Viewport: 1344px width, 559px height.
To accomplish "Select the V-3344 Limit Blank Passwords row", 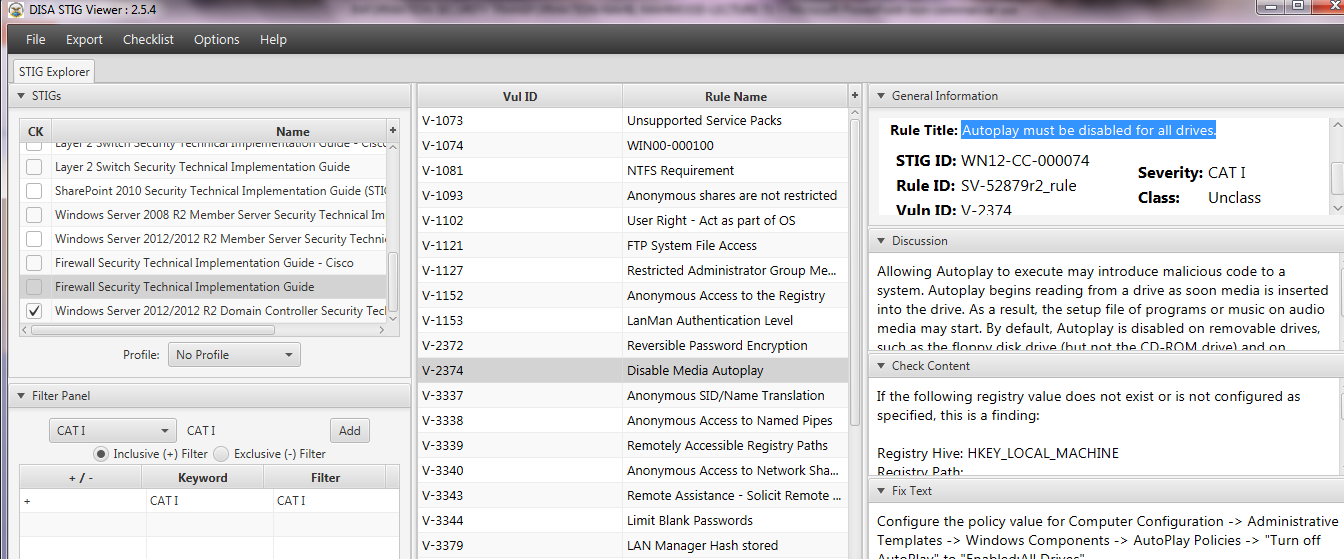I will tap(633, 521).
